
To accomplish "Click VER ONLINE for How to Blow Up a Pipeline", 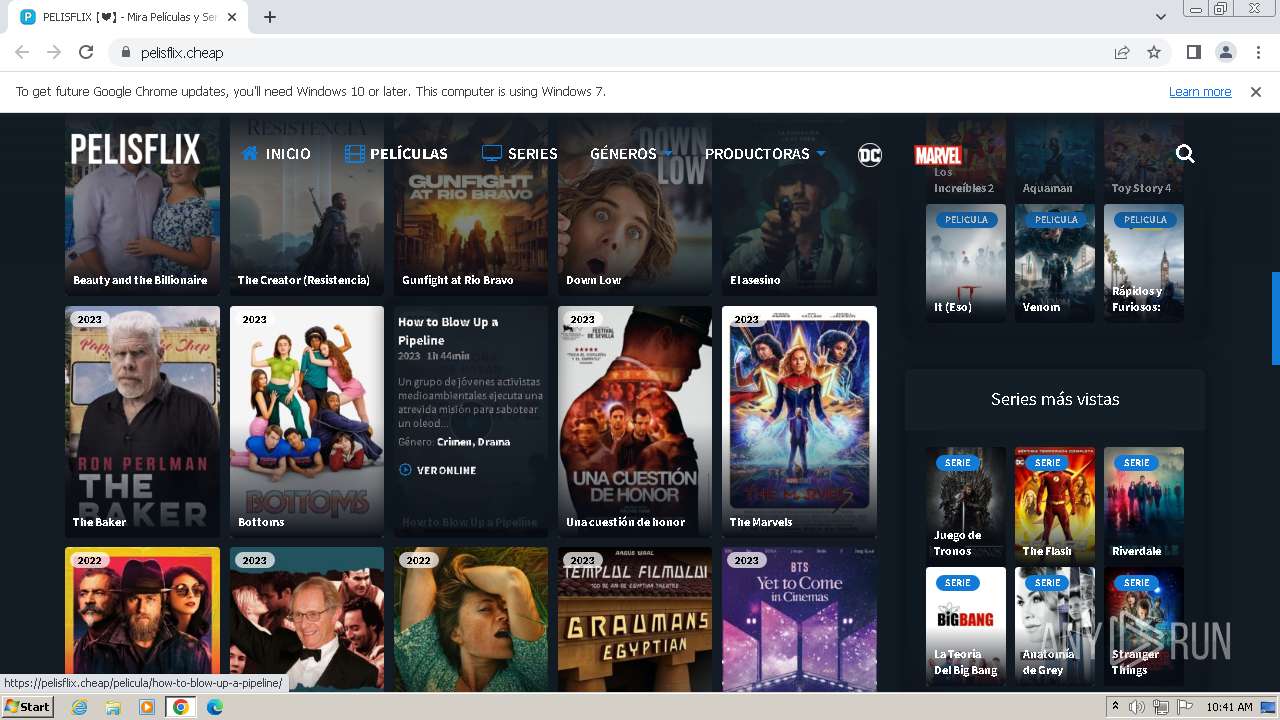I will pyautogui.click(x=437, y=470).
